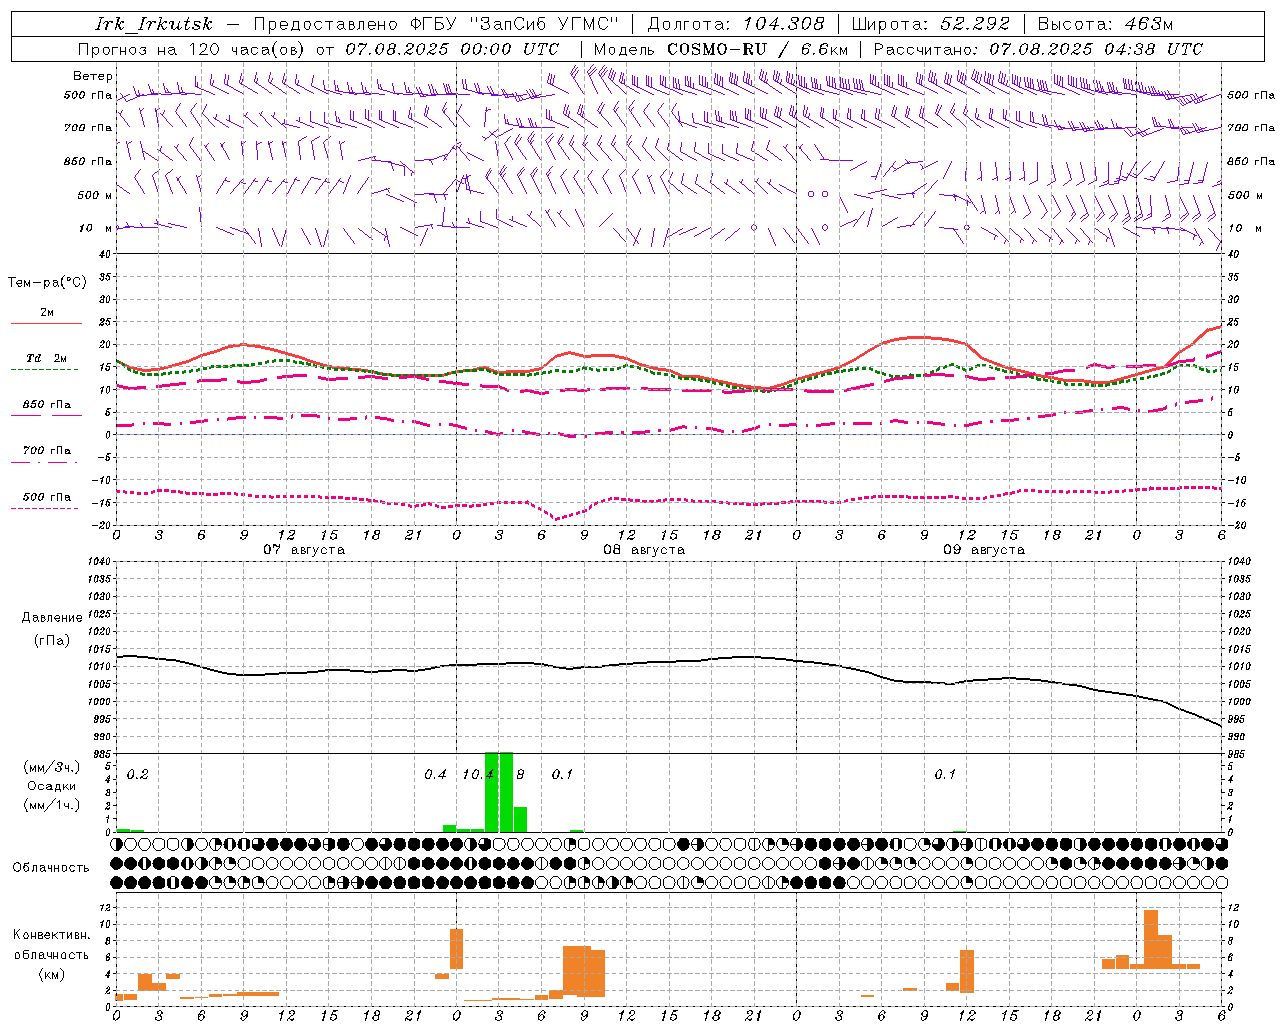Screen dimensions: 1280x1024
Task: Click the tallest orange convective cloud bar
Action: [1151, 939]
